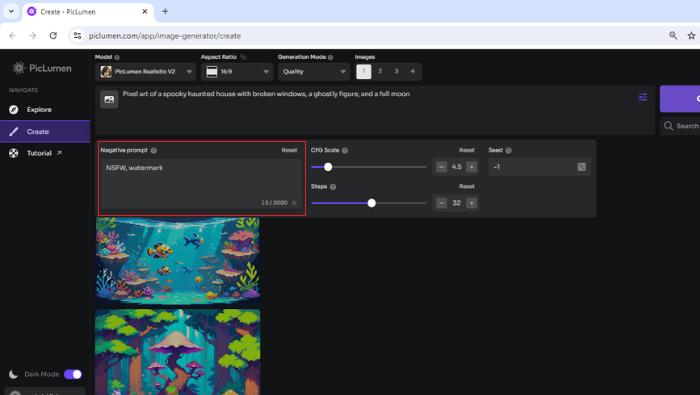
Task: Click the Steps slider handle
Action: click(x=371, y=203)
